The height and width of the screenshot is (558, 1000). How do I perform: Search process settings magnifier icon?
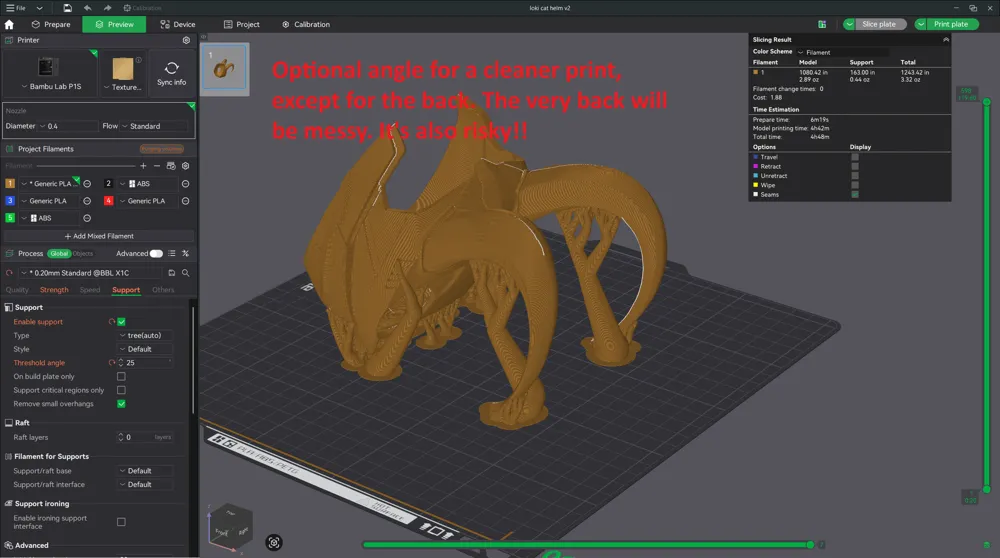tap(186, 273)
